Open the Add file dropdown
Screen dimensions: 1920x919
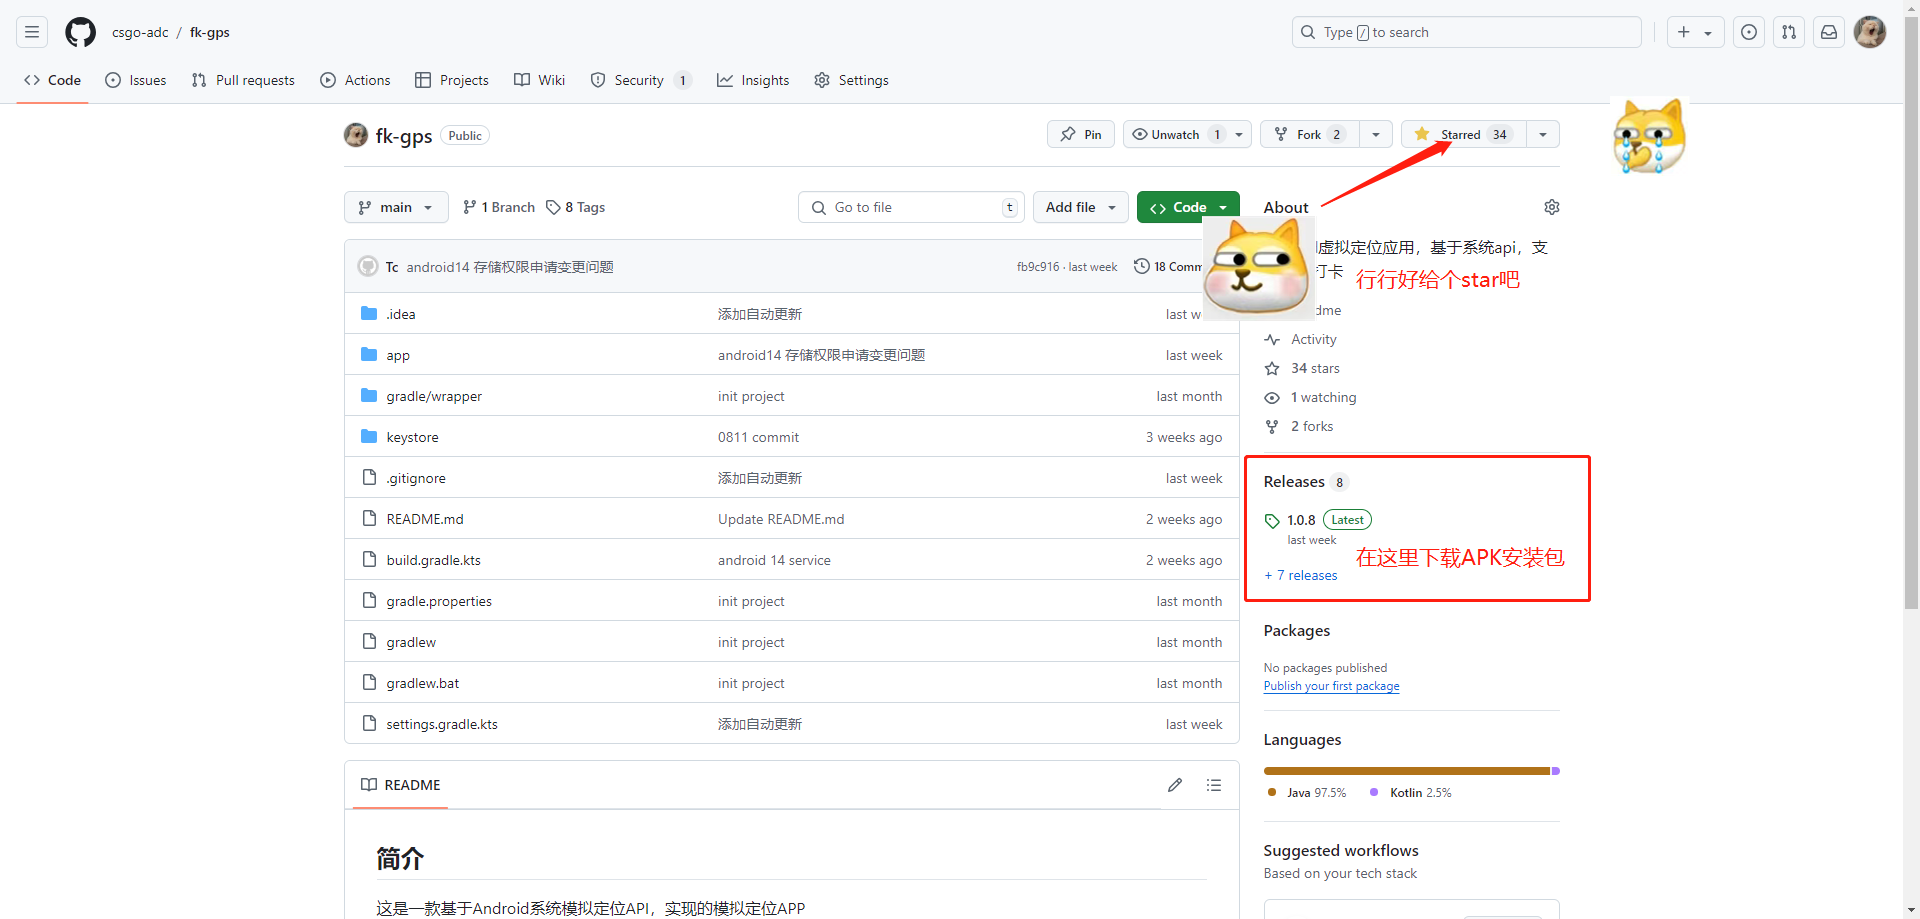click(x=1080, y=207)
